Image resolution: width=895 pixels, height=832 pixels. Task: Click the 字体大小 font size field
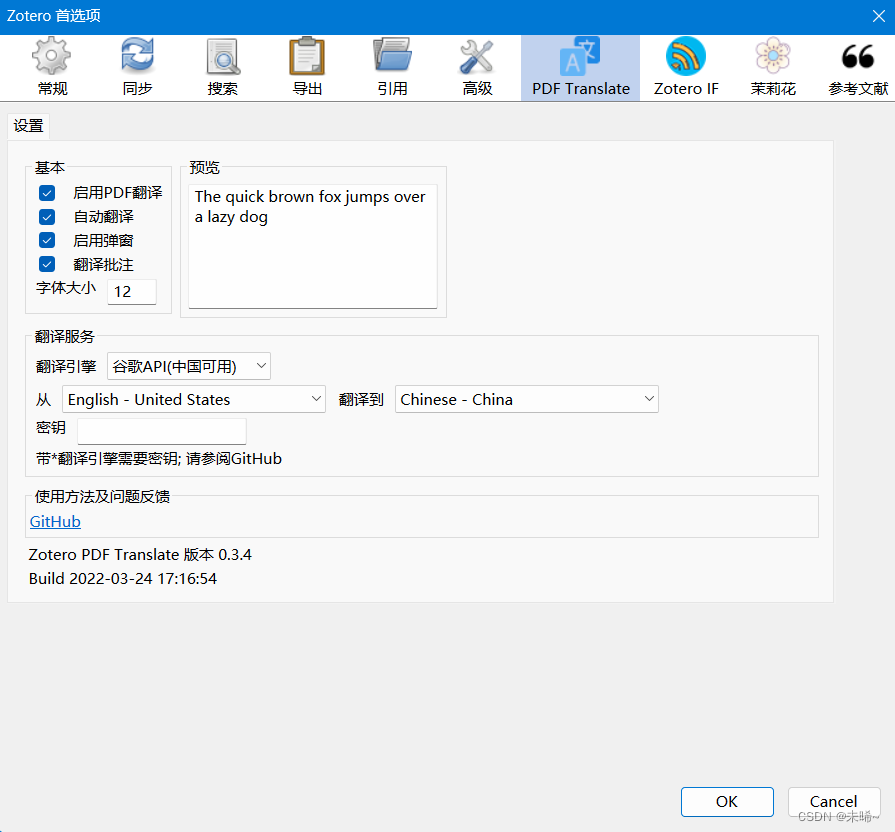pos(132,292)
